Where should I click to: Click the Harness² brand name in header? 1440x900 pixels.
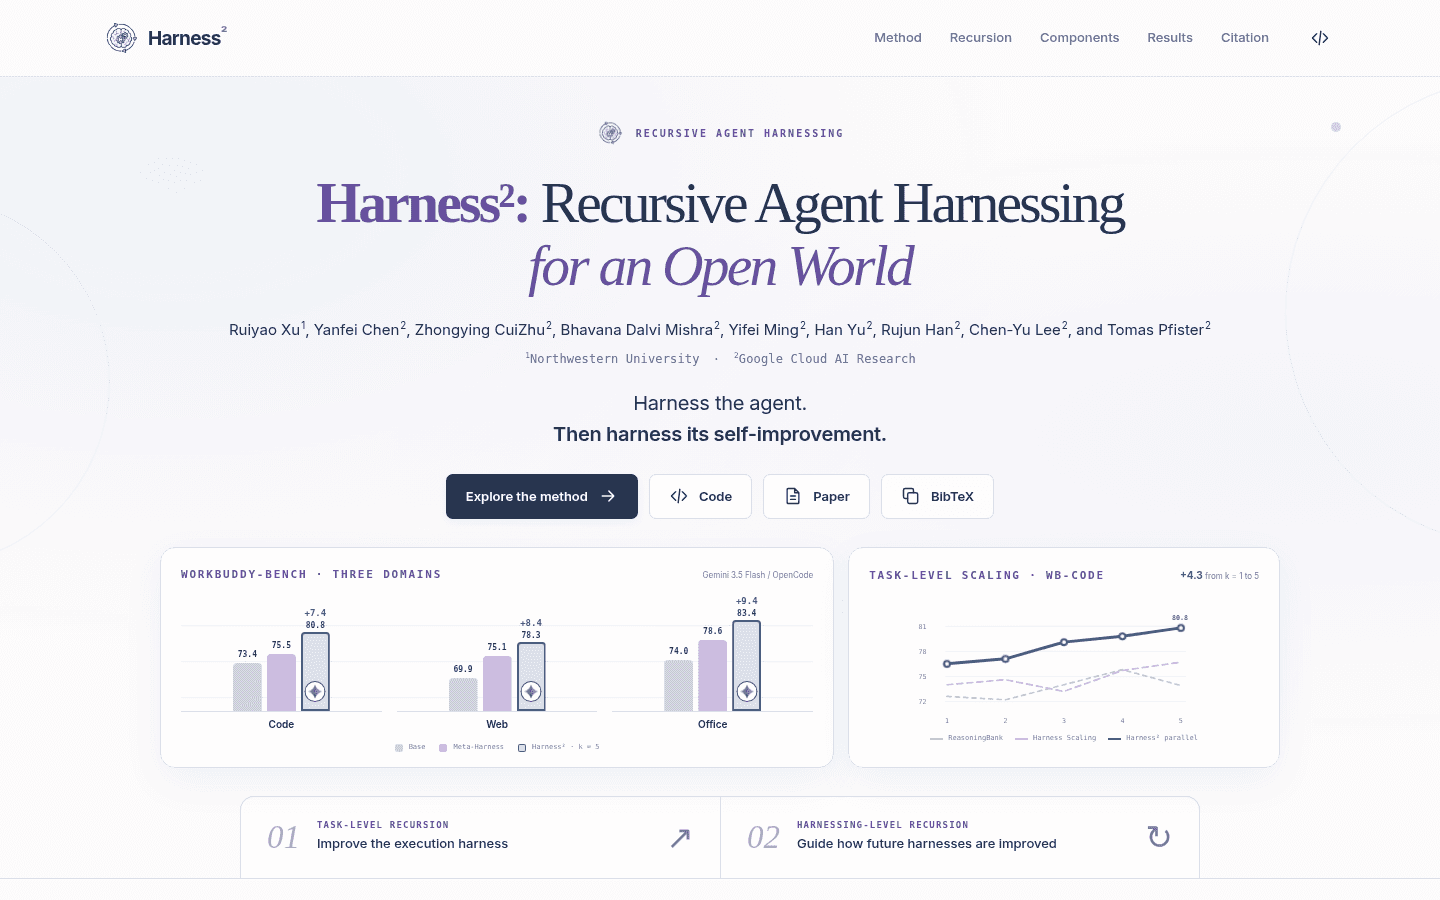click(187, 38)
